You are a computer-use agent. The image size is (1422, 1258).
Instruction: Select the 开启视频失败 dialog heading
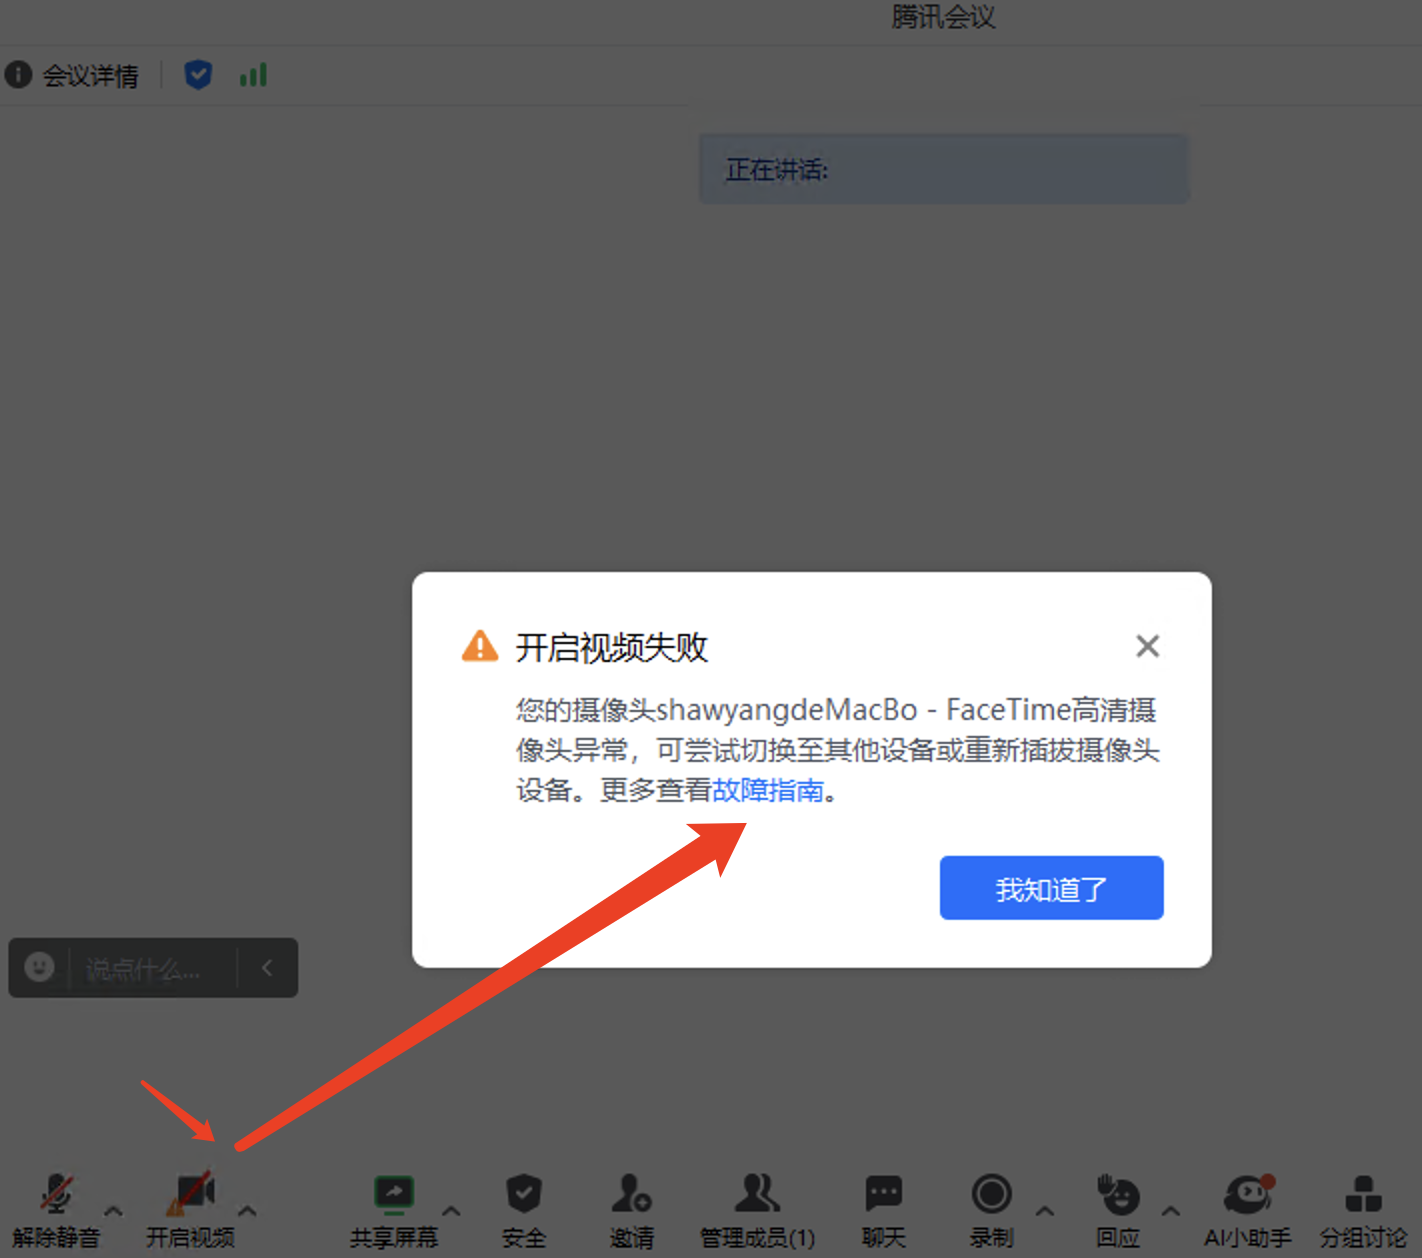click(611, 647)
